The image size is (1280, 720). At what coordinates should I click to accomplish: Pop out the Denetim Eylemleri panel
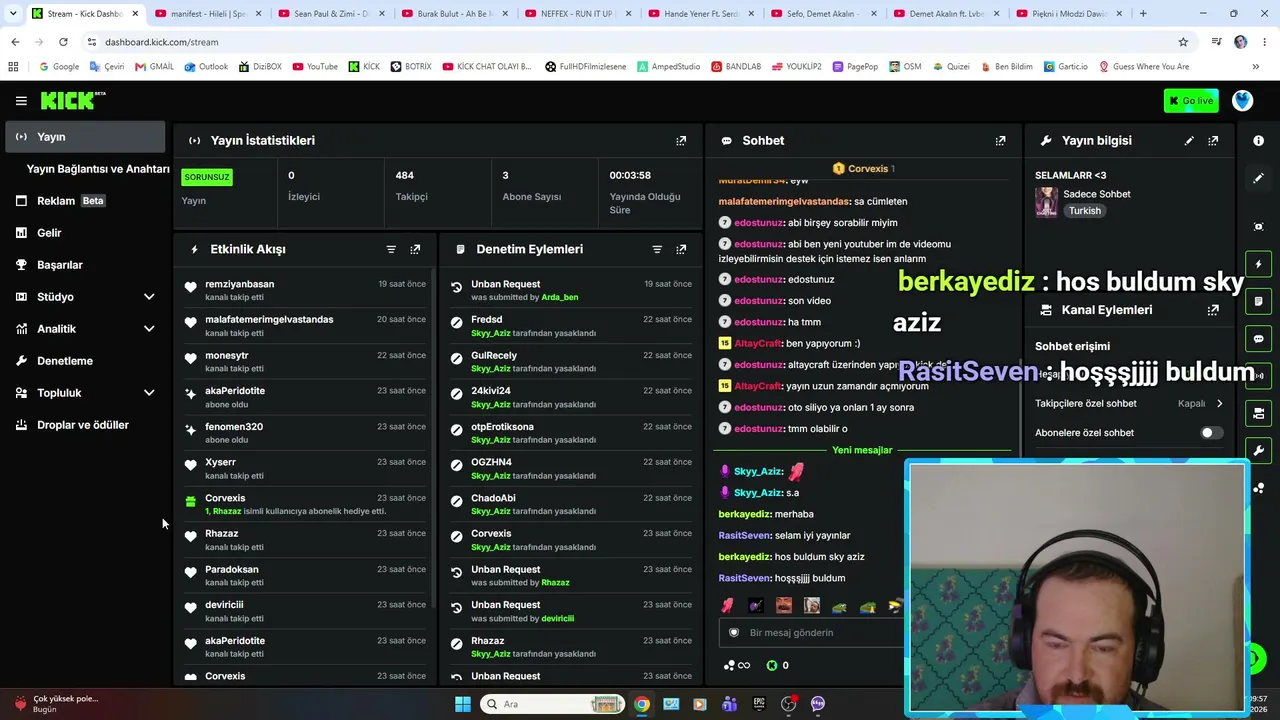(681, 249)
